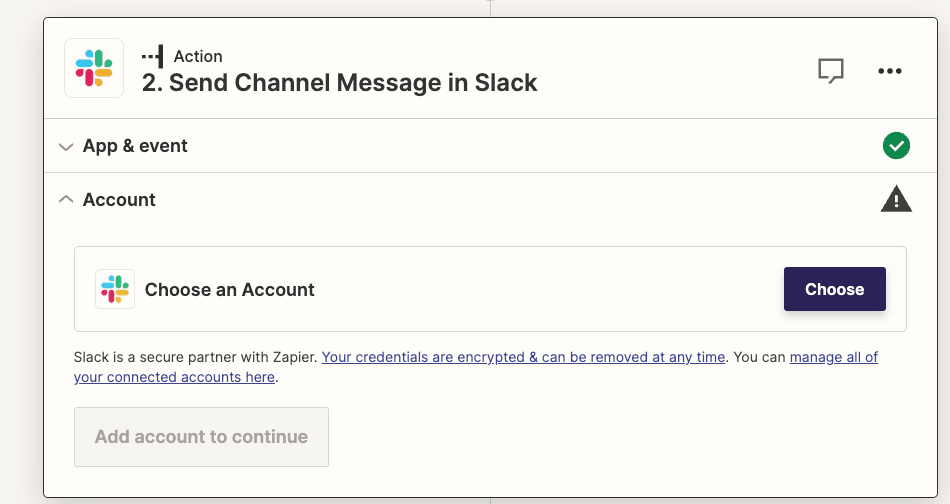Click the disabled Add account to continue button
The image size is (950, 504).
(201, 437)
